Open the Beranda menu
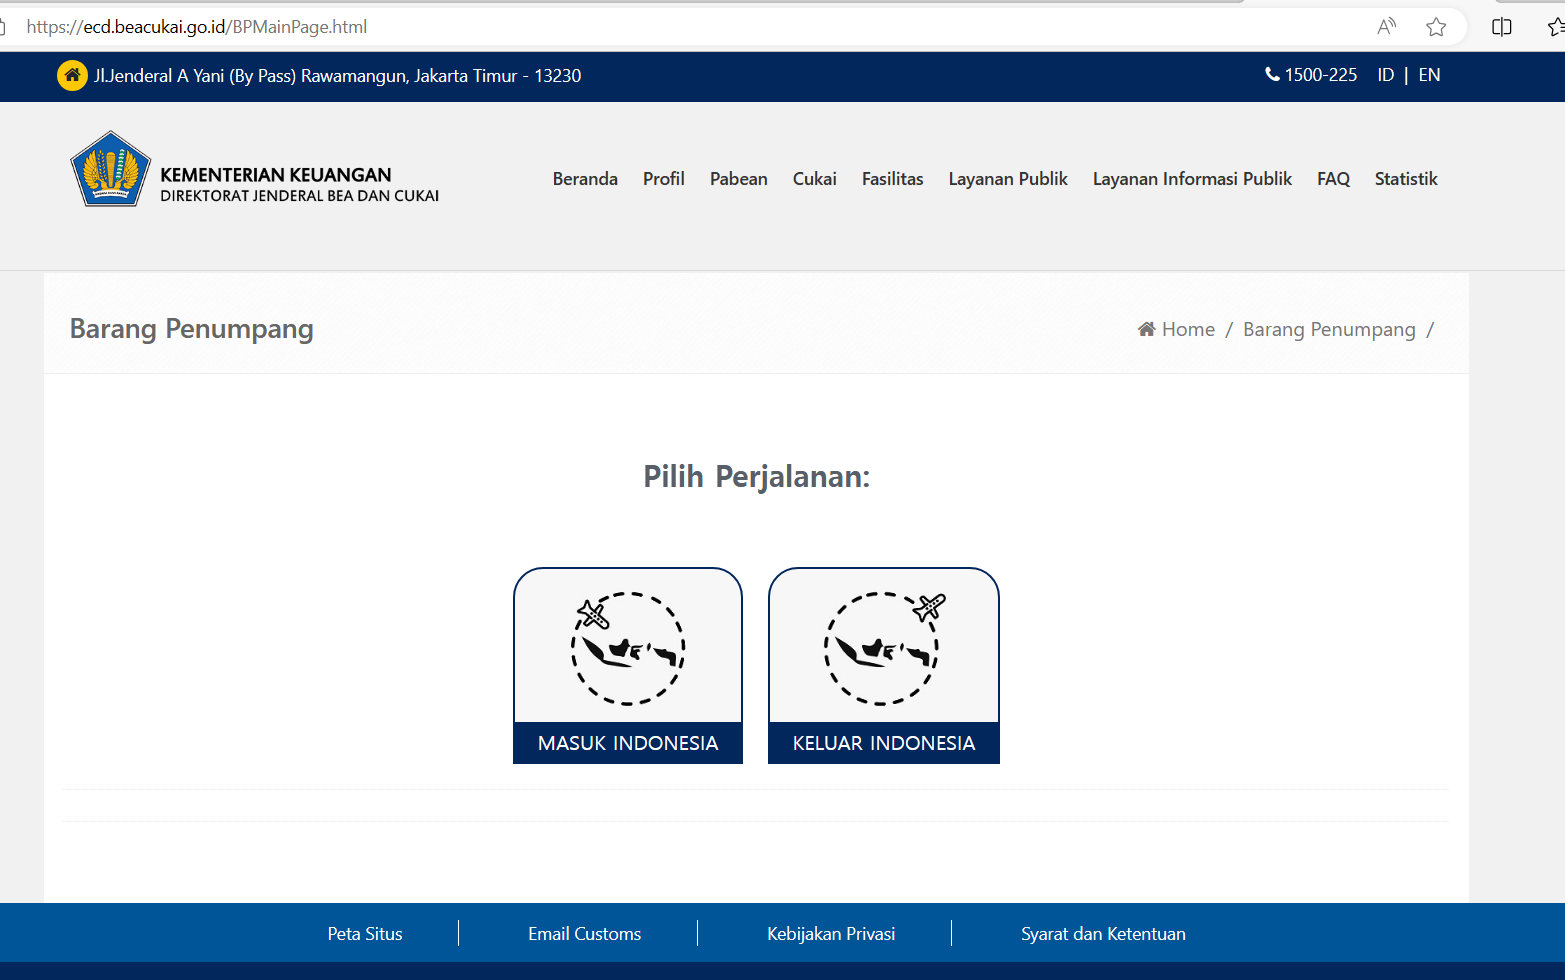This screenshot has height=980, width=1565. coord(585,179)
